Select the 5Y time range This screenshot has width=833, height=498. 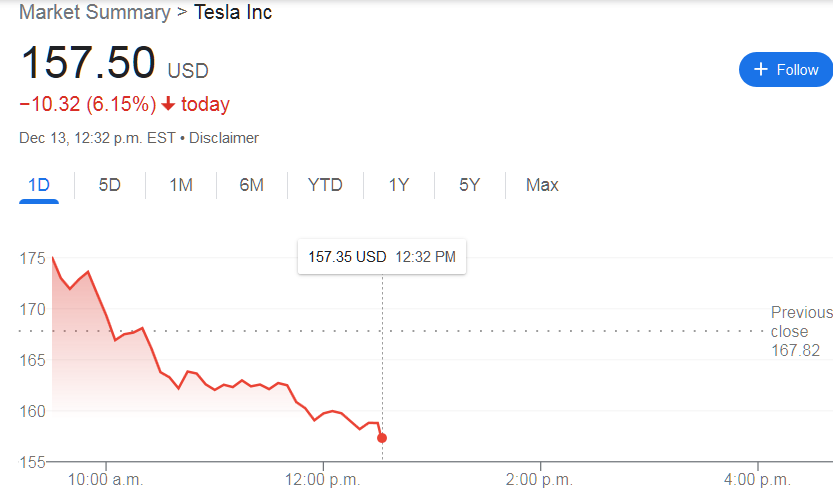tap(469, 185)
